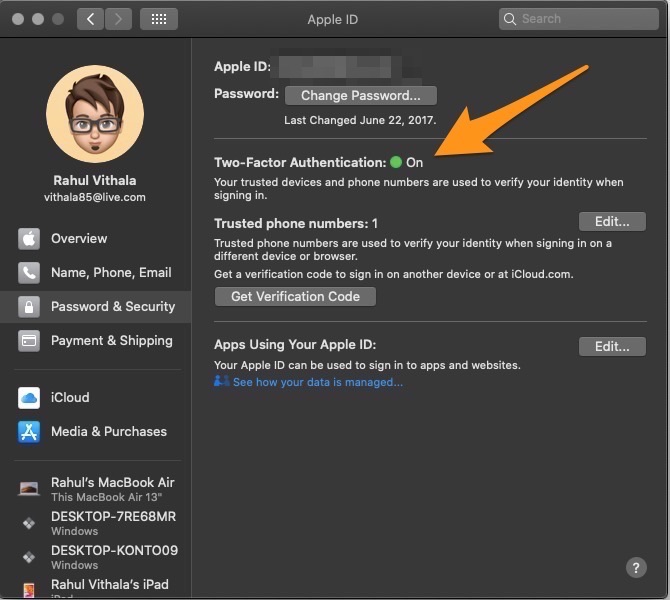Screen dimensions: 670x600
Task: Open the Name, Phone, Email section
Action: pyautogui.click(x=95, y=273)
